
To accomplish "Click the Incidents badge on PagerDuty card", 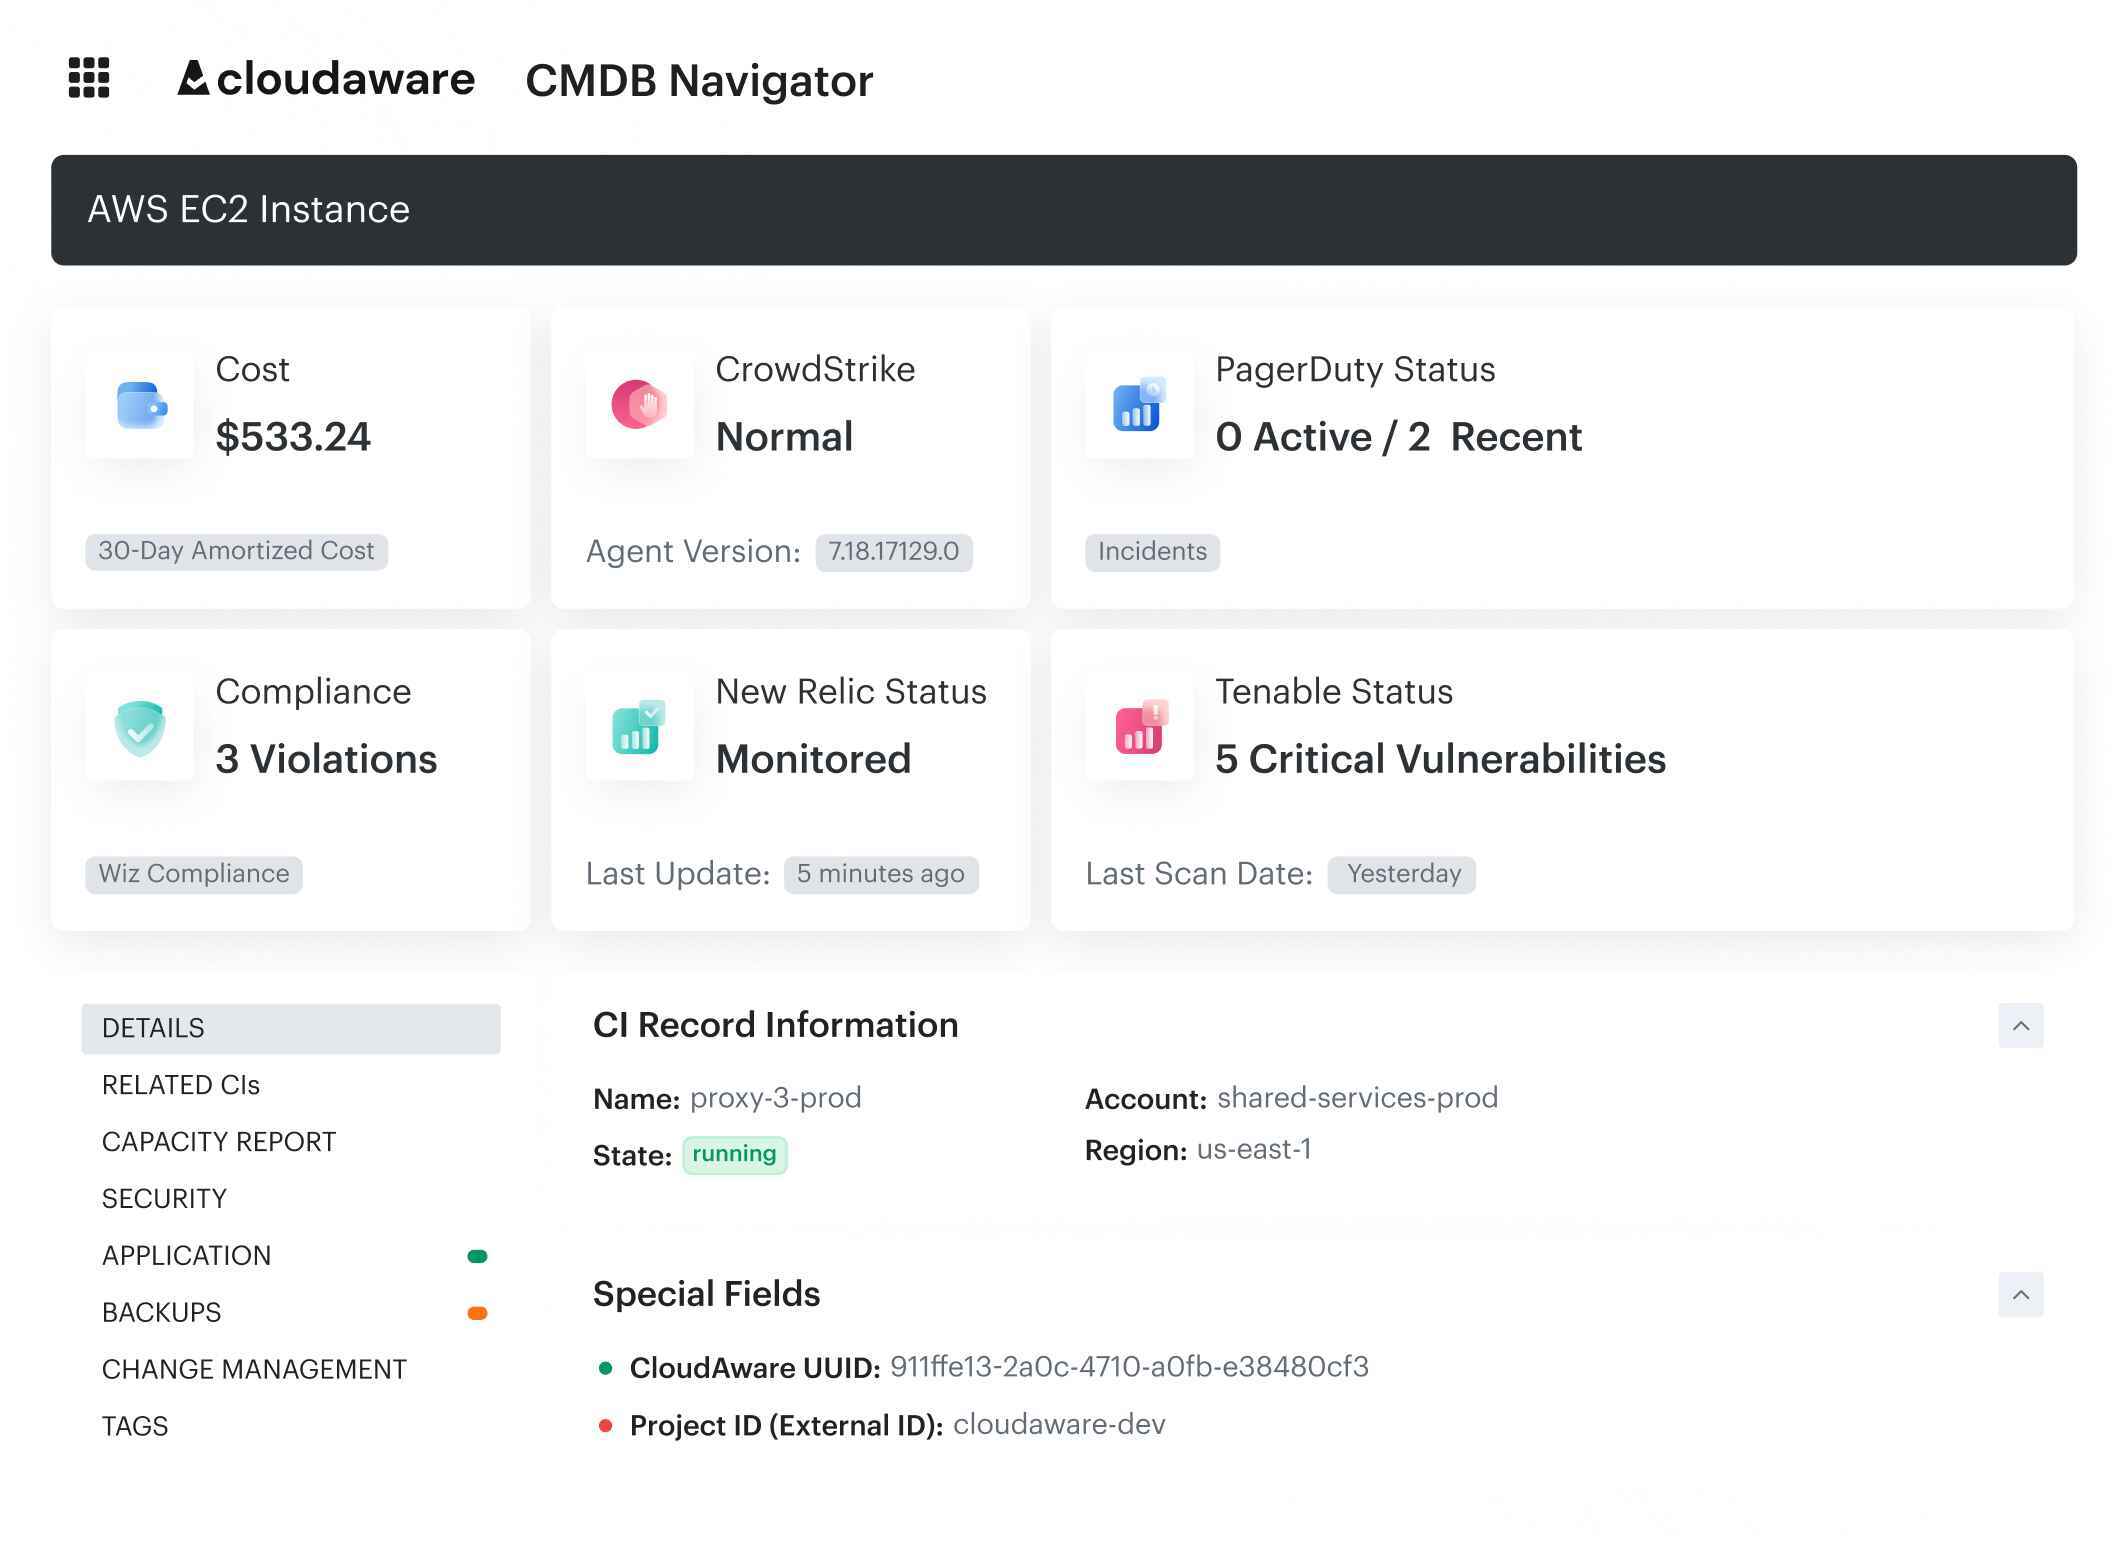I will pos(1151,551).
